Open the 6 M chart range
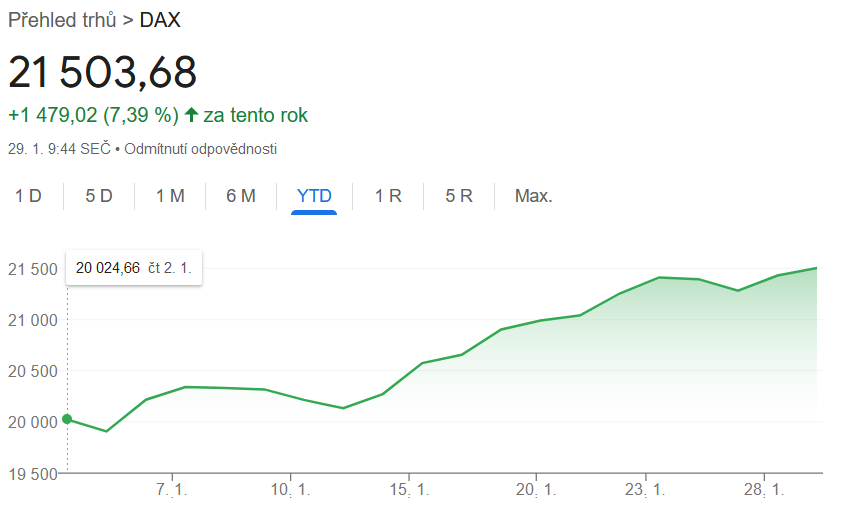 241,196
